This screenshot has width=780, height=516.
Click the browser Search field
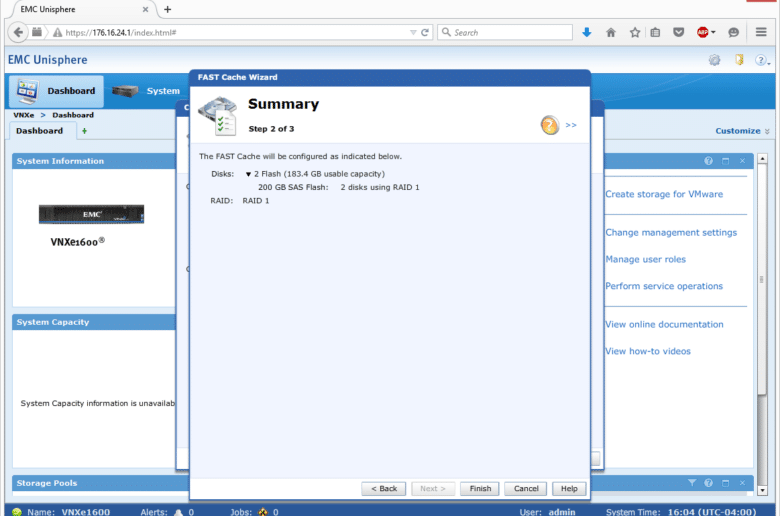[505, 32]
